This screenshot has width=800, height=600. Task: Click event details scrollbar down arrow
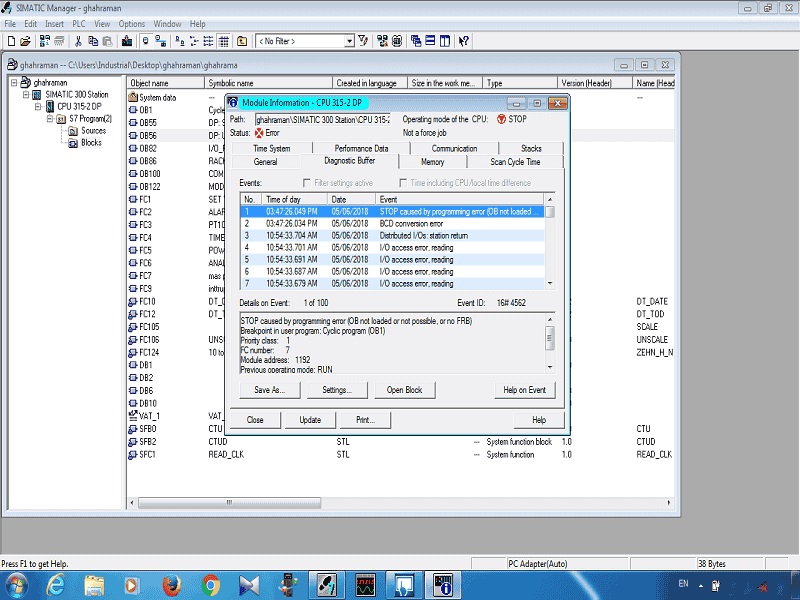[549, 367]
